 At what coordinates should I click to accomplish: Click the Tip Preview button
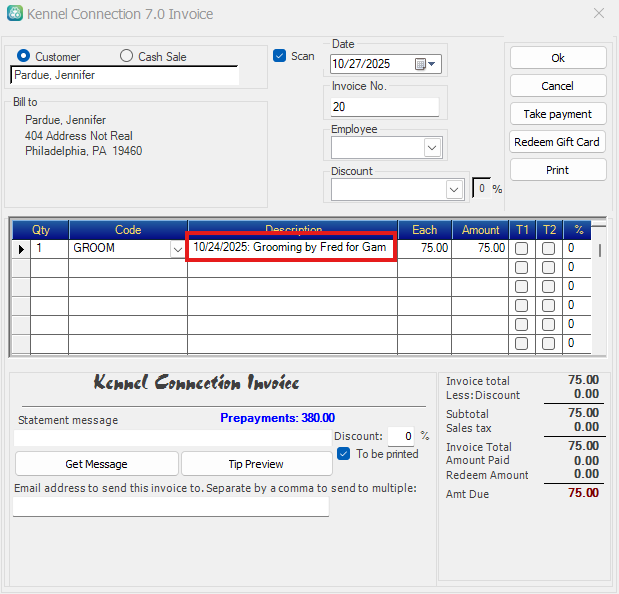coord(257,464)
